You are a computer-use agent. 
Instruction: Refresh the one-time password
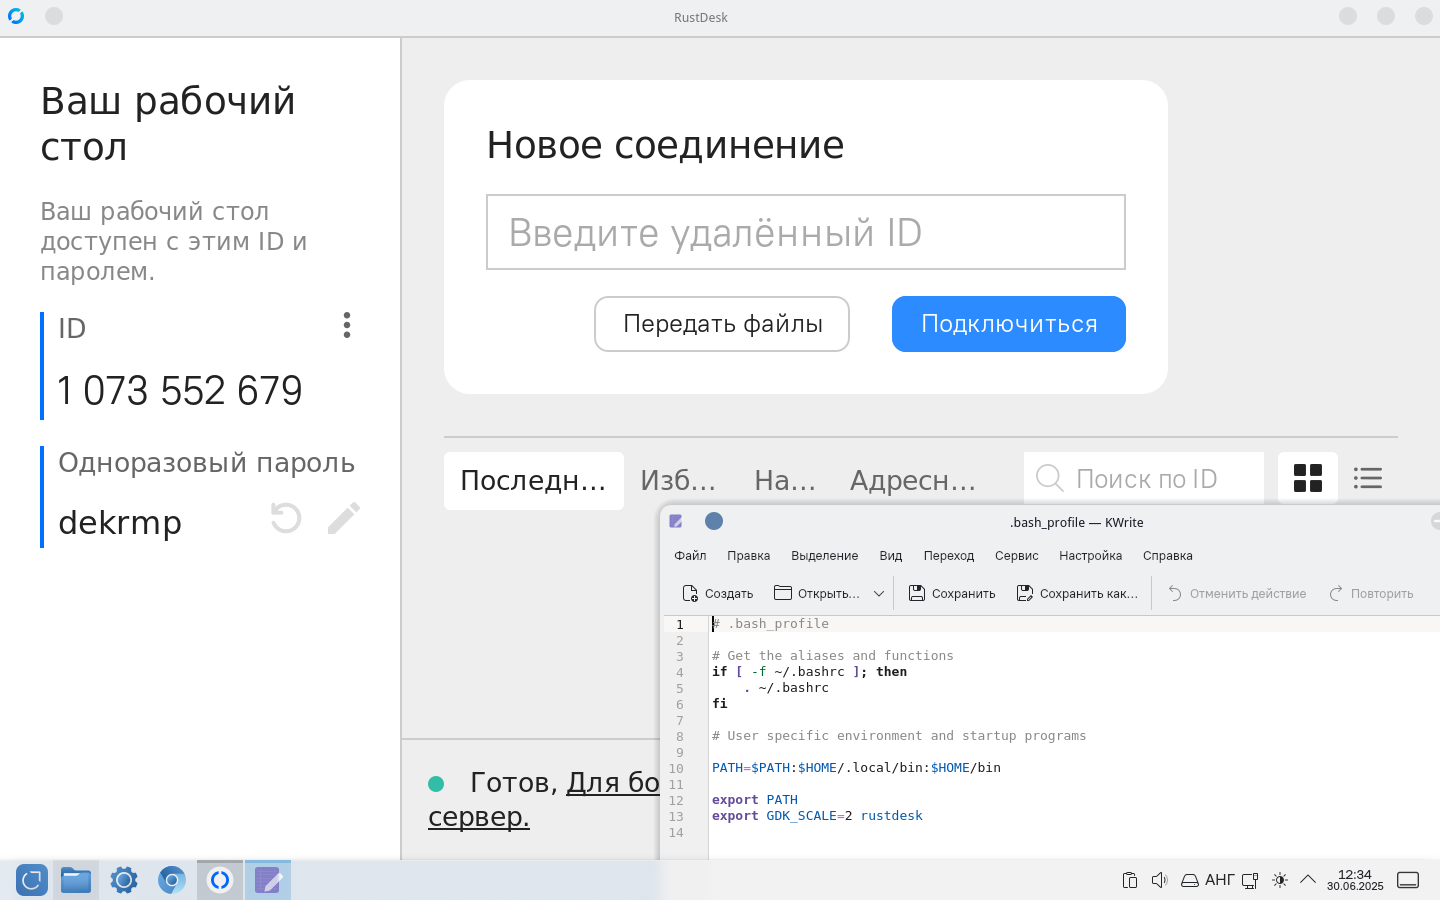pos(286,518)
